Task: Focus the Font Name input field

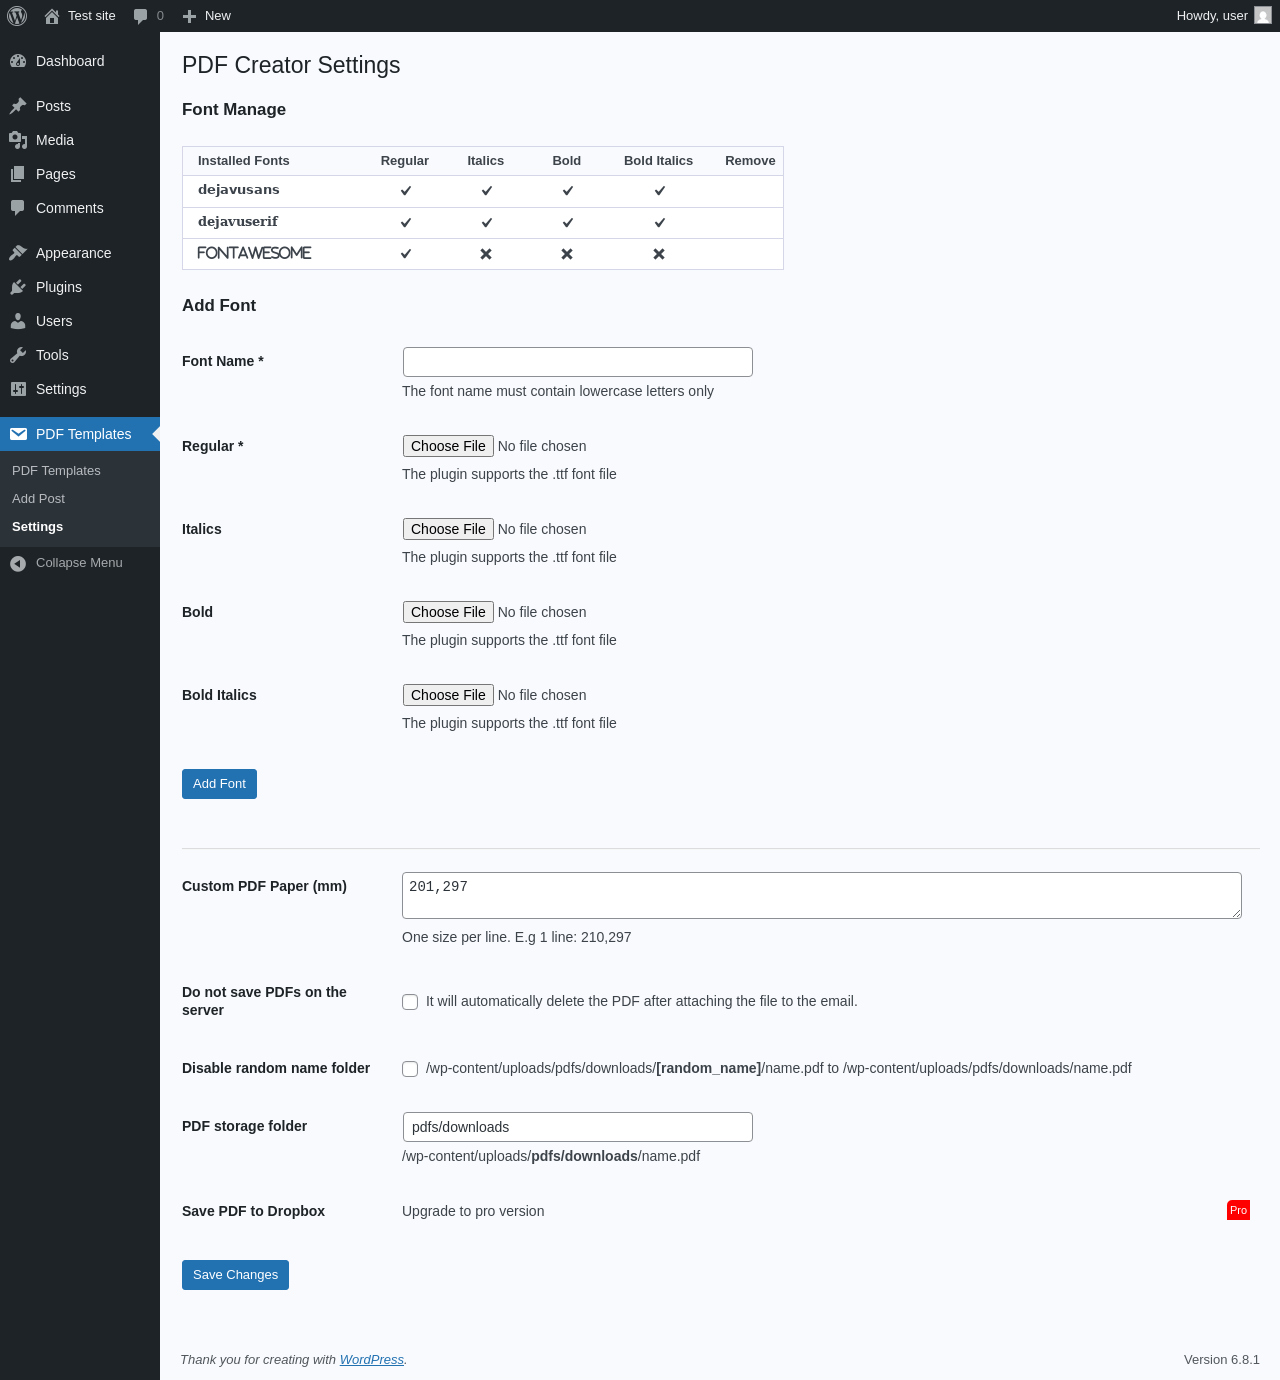Action: [x=578, y=362]
